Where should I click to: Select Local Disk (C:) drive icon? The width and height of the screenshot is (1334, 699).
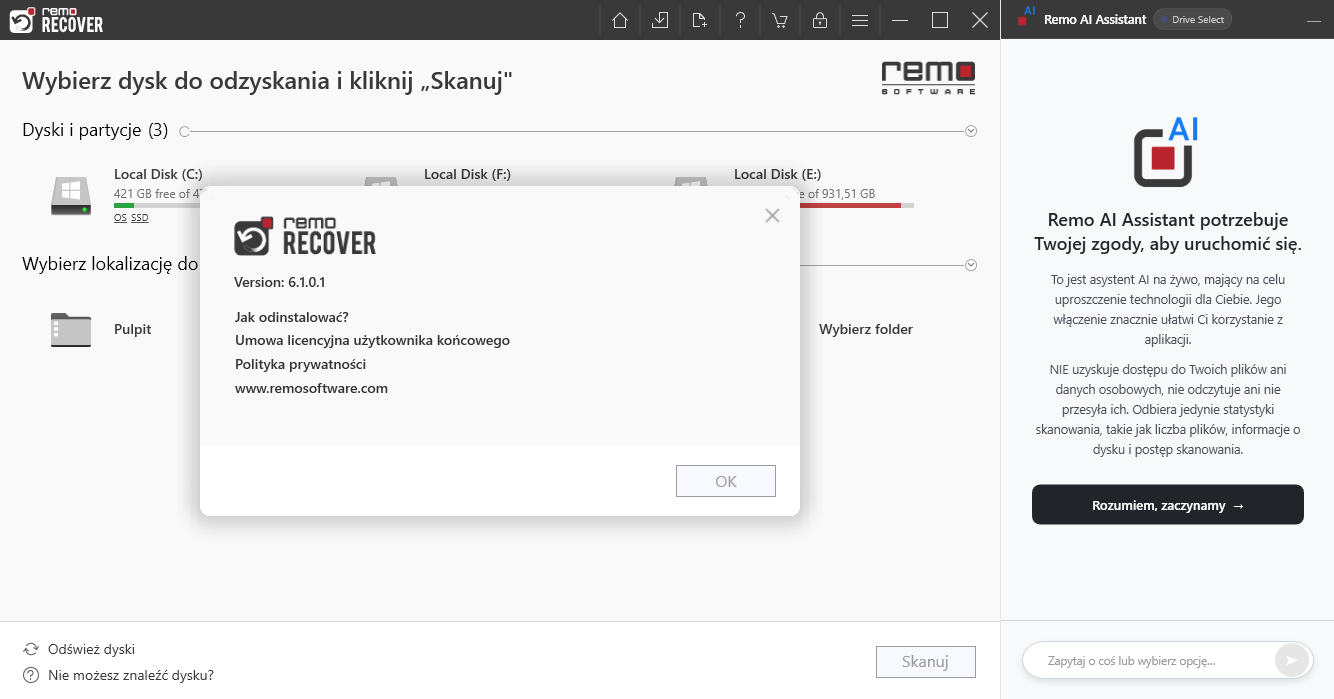(x=70, y=196)
